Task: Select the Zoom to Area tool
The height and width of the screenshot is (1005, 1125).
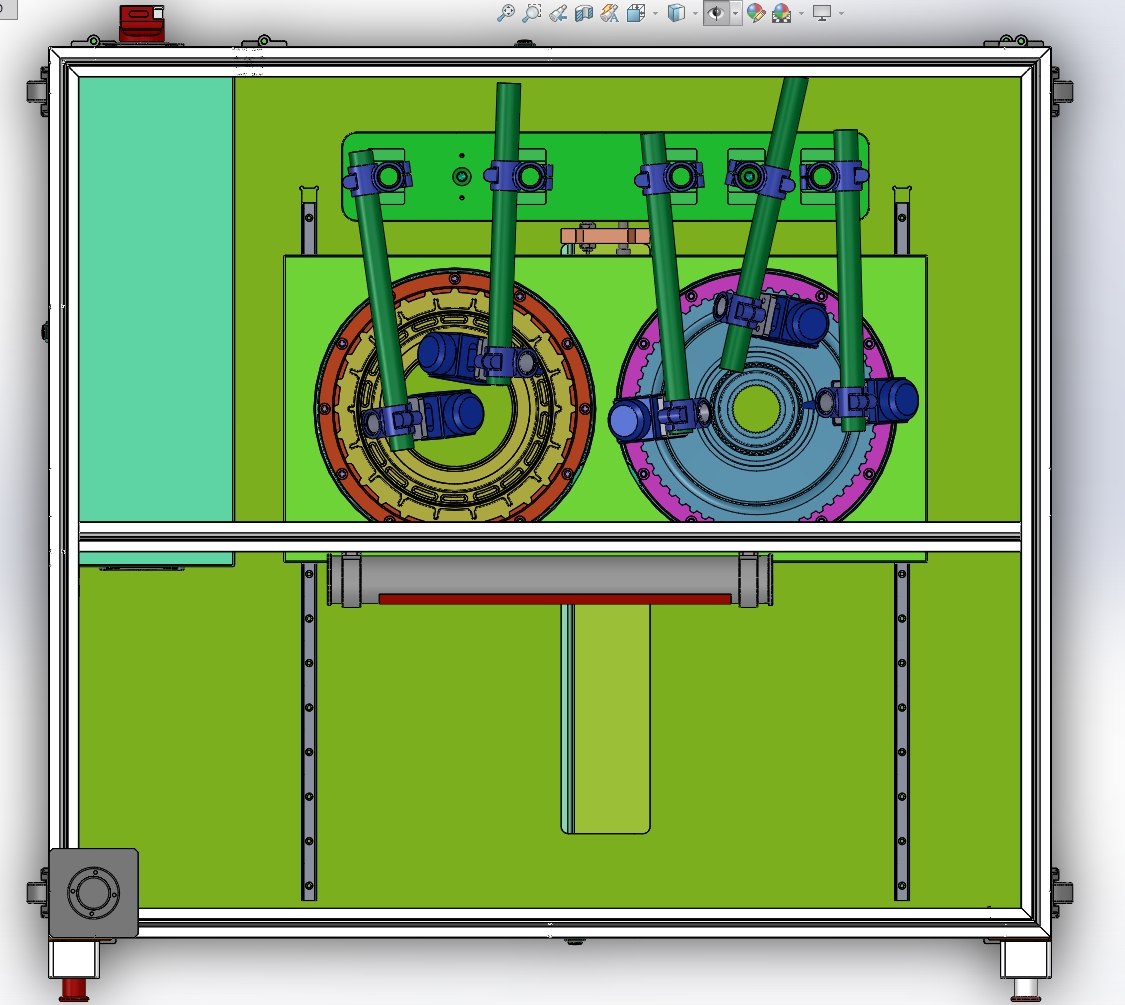Action: coord(532,13)
